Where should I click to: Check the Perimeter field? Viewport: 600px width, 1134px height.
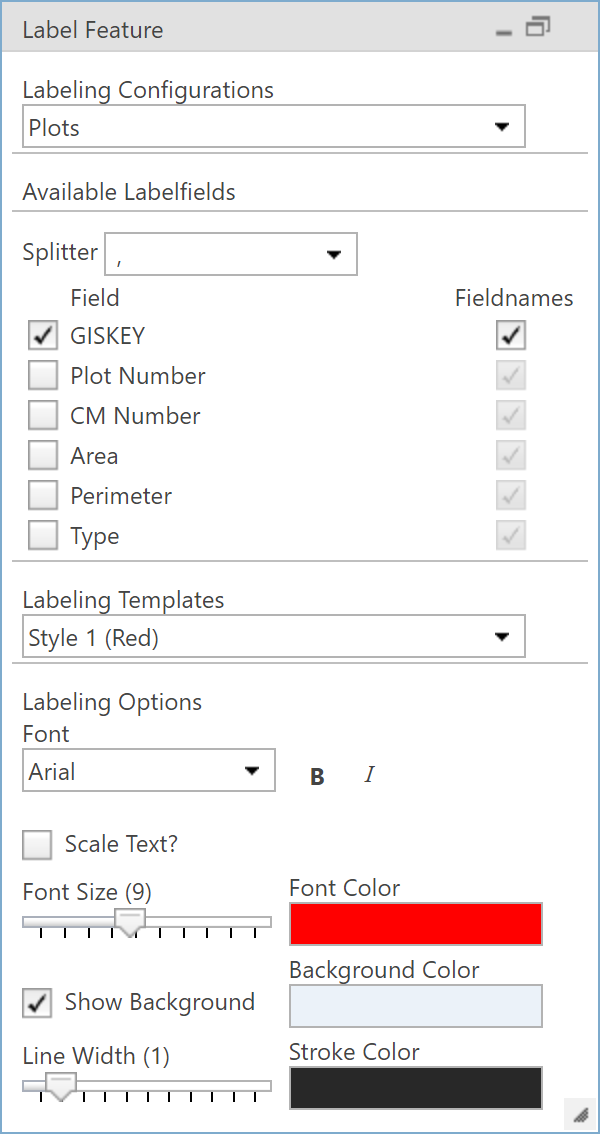(x=41, y=495)
